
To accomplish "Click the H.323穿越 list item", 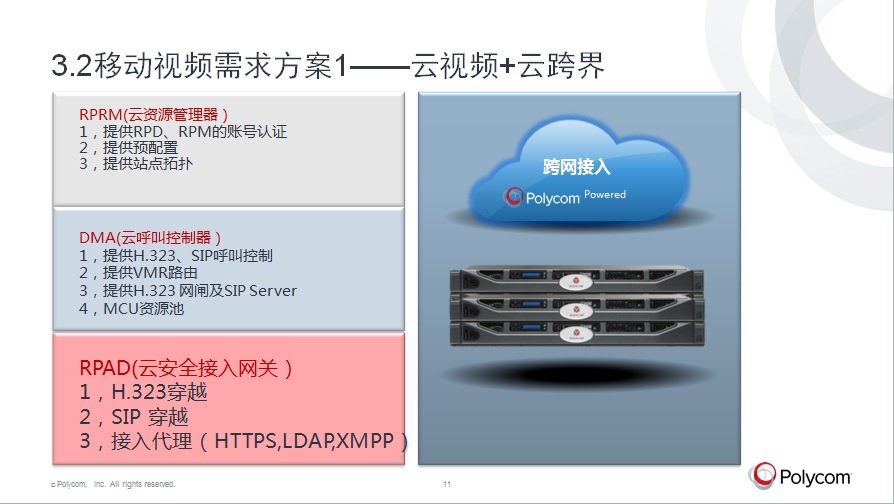I will coord(143,392).
